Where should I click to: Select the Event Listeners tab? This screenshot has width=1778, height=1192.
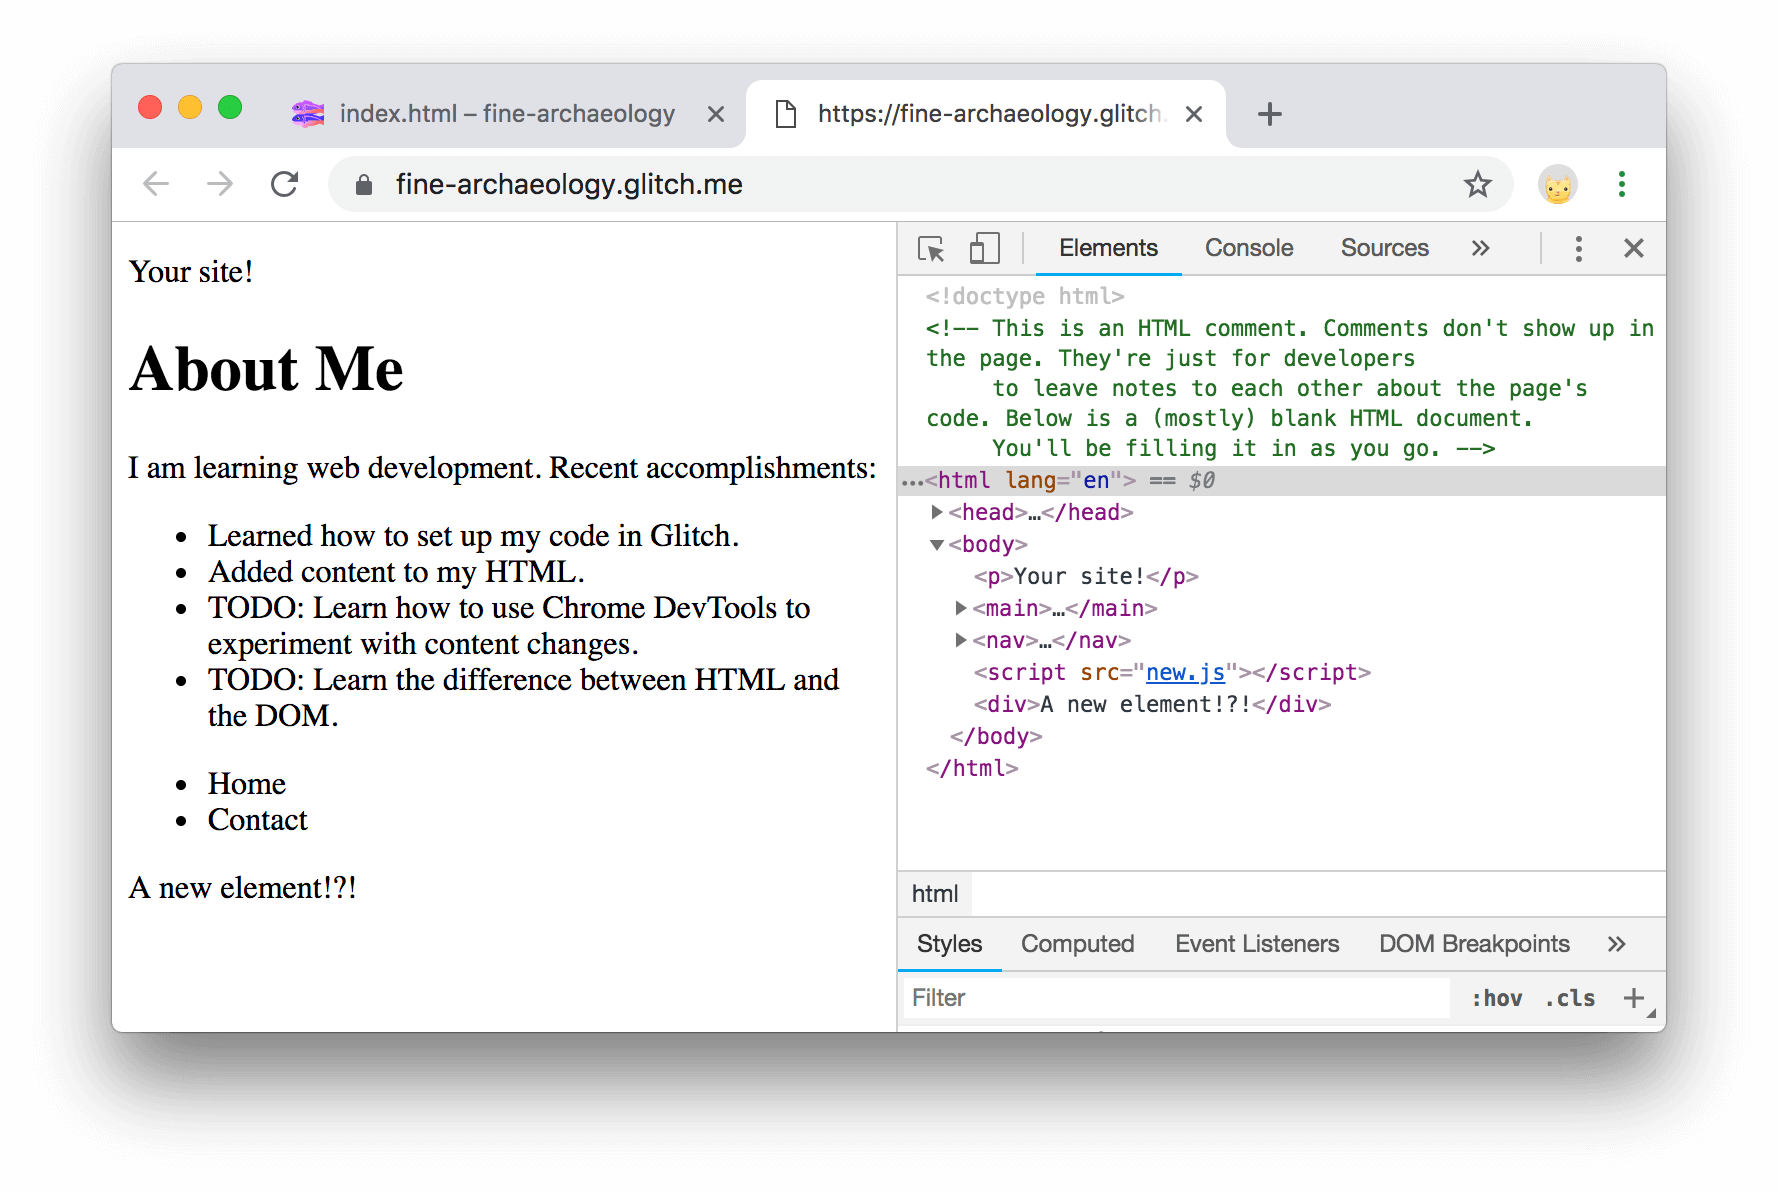[x=1257, y=944]
